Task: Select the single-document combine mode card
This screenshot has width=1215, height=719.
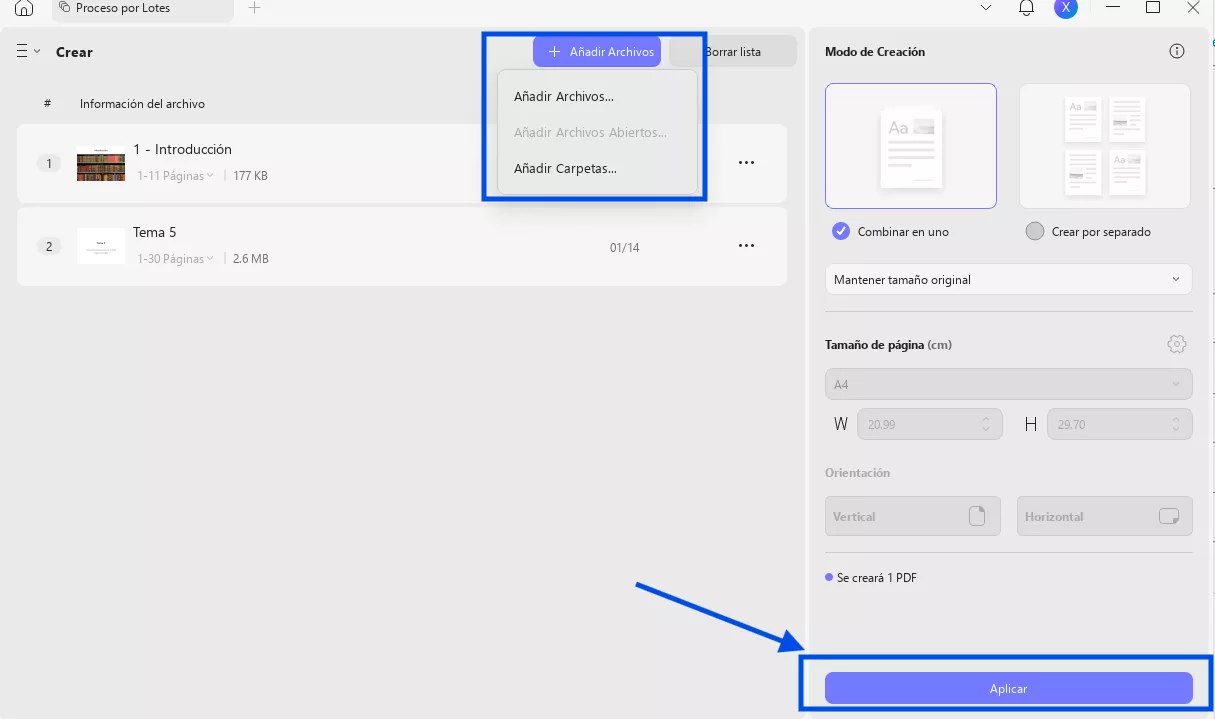Action: (911, 146)
